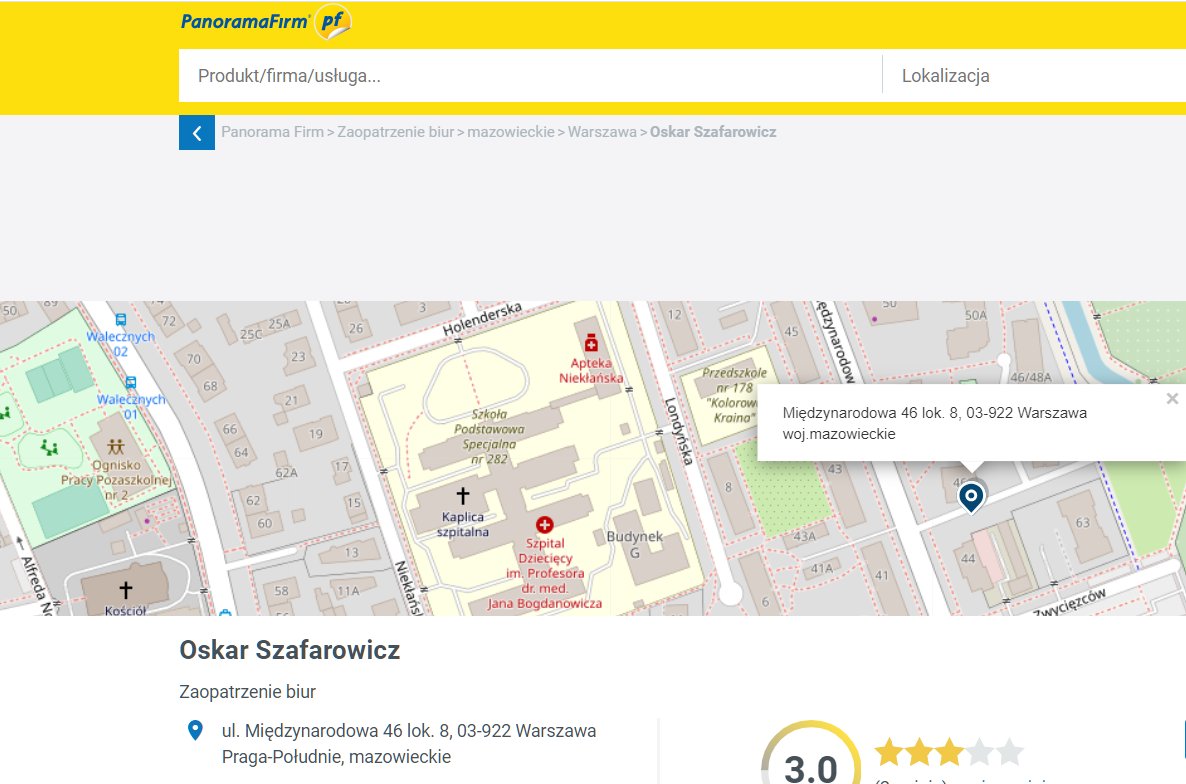The width and height of the screenshot is (1186, 784).
Task: Click the first gold rating star
Action: 890,752
